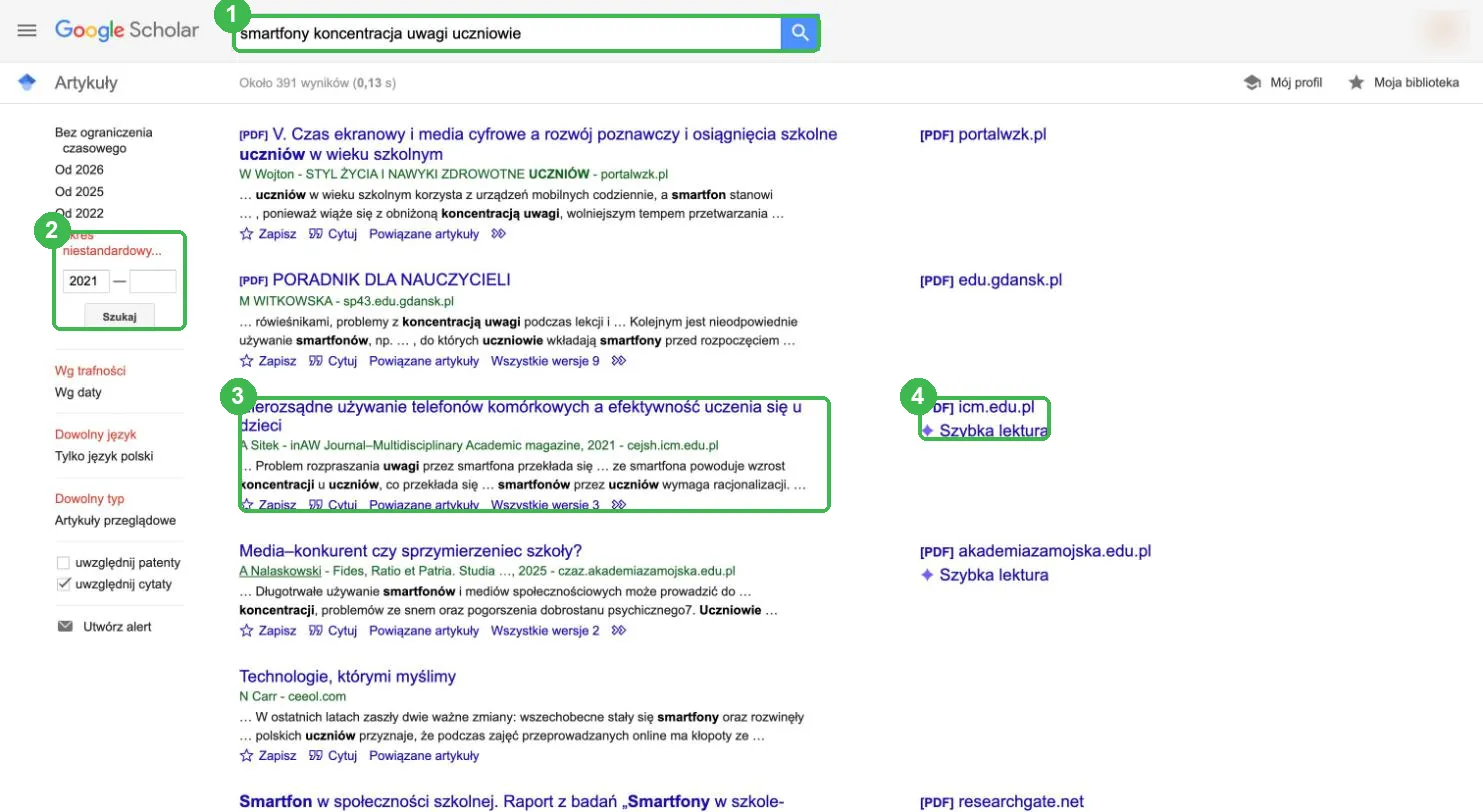Filter results Od 2025

coord(79,192)
